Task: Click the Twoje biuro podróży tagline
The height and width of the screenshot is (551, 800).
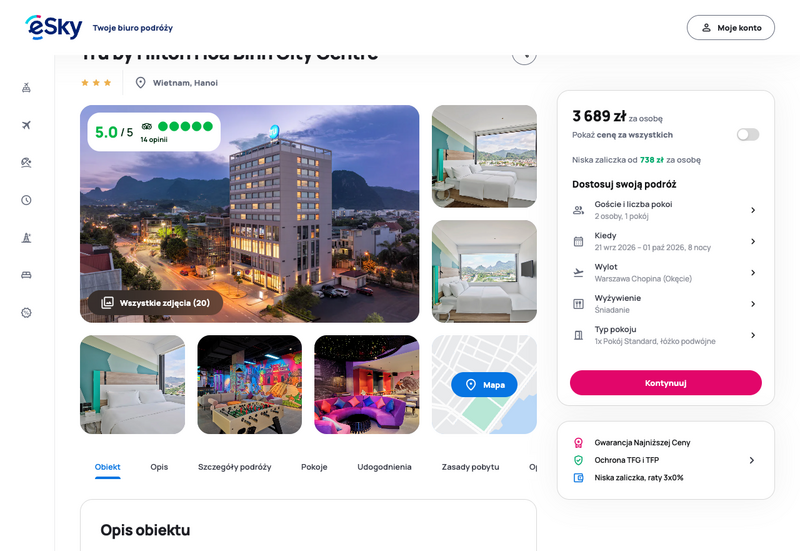Action: pos(133,28)
